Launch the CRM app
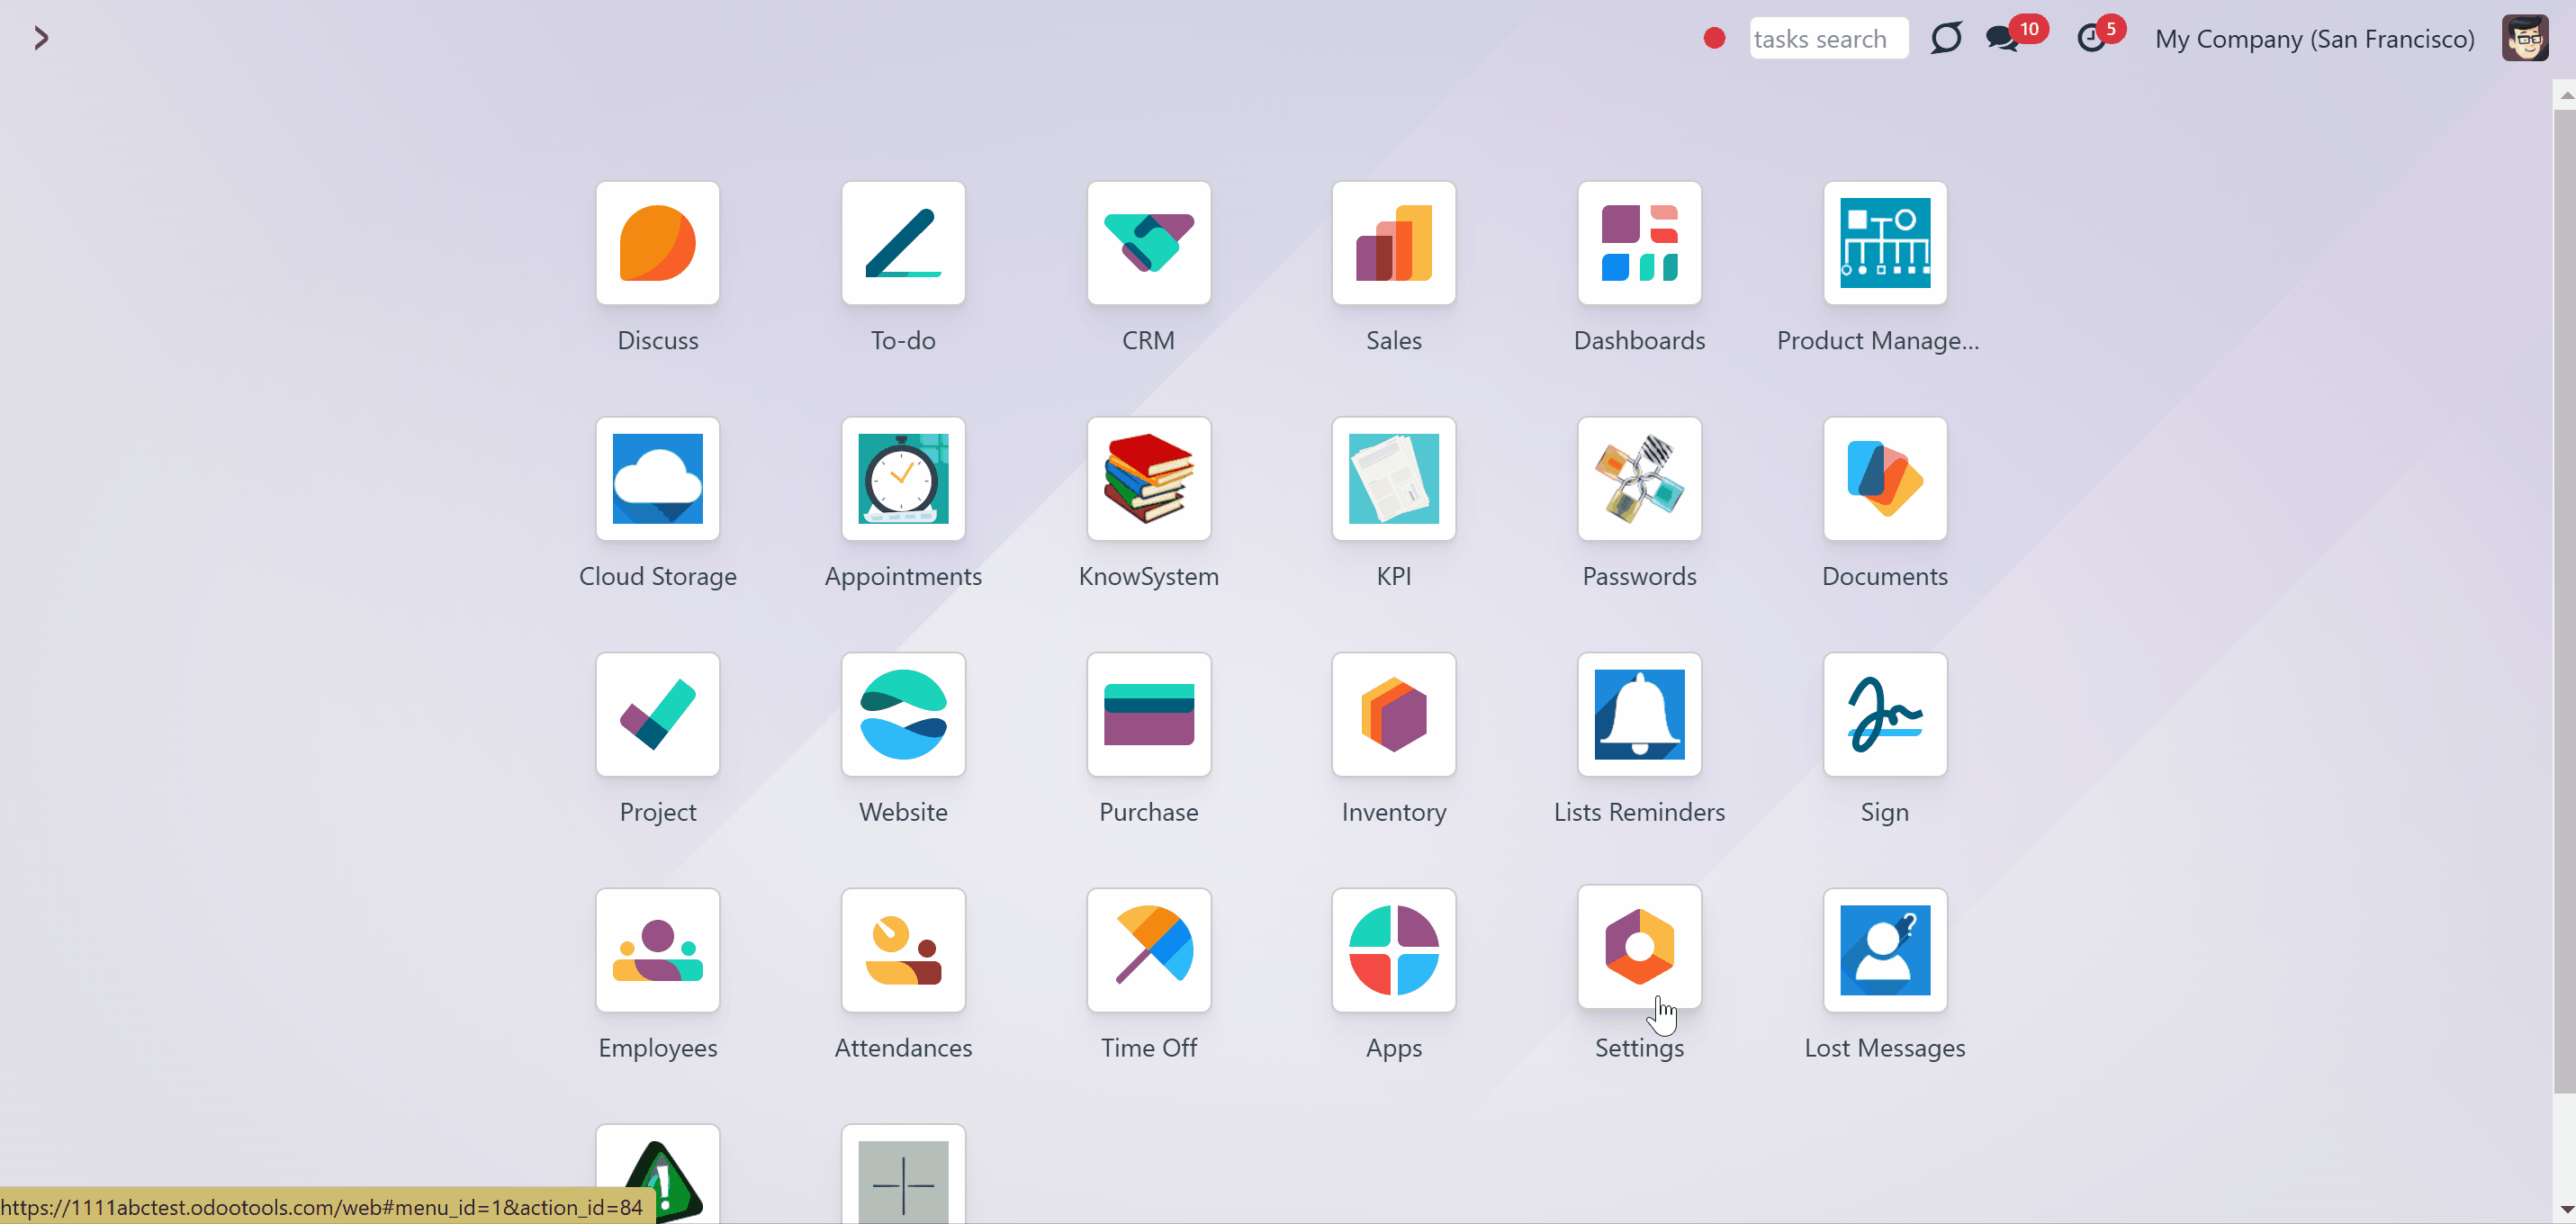The width and height of the screenshot is (2576, 1224). (x=1148, y=243)
